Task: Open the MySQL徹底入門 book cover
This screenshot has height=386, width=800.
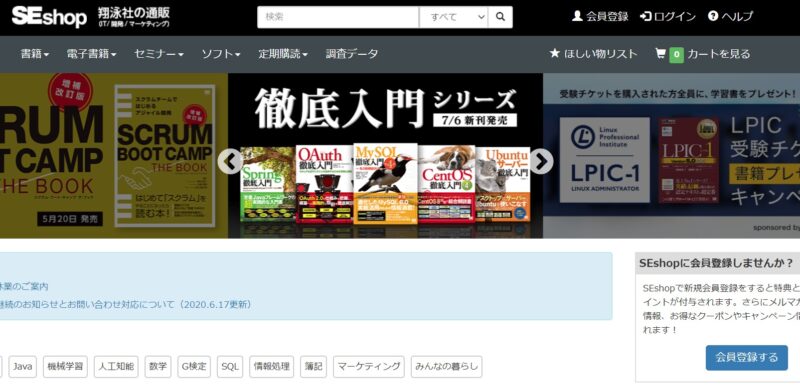Action: 386,183
